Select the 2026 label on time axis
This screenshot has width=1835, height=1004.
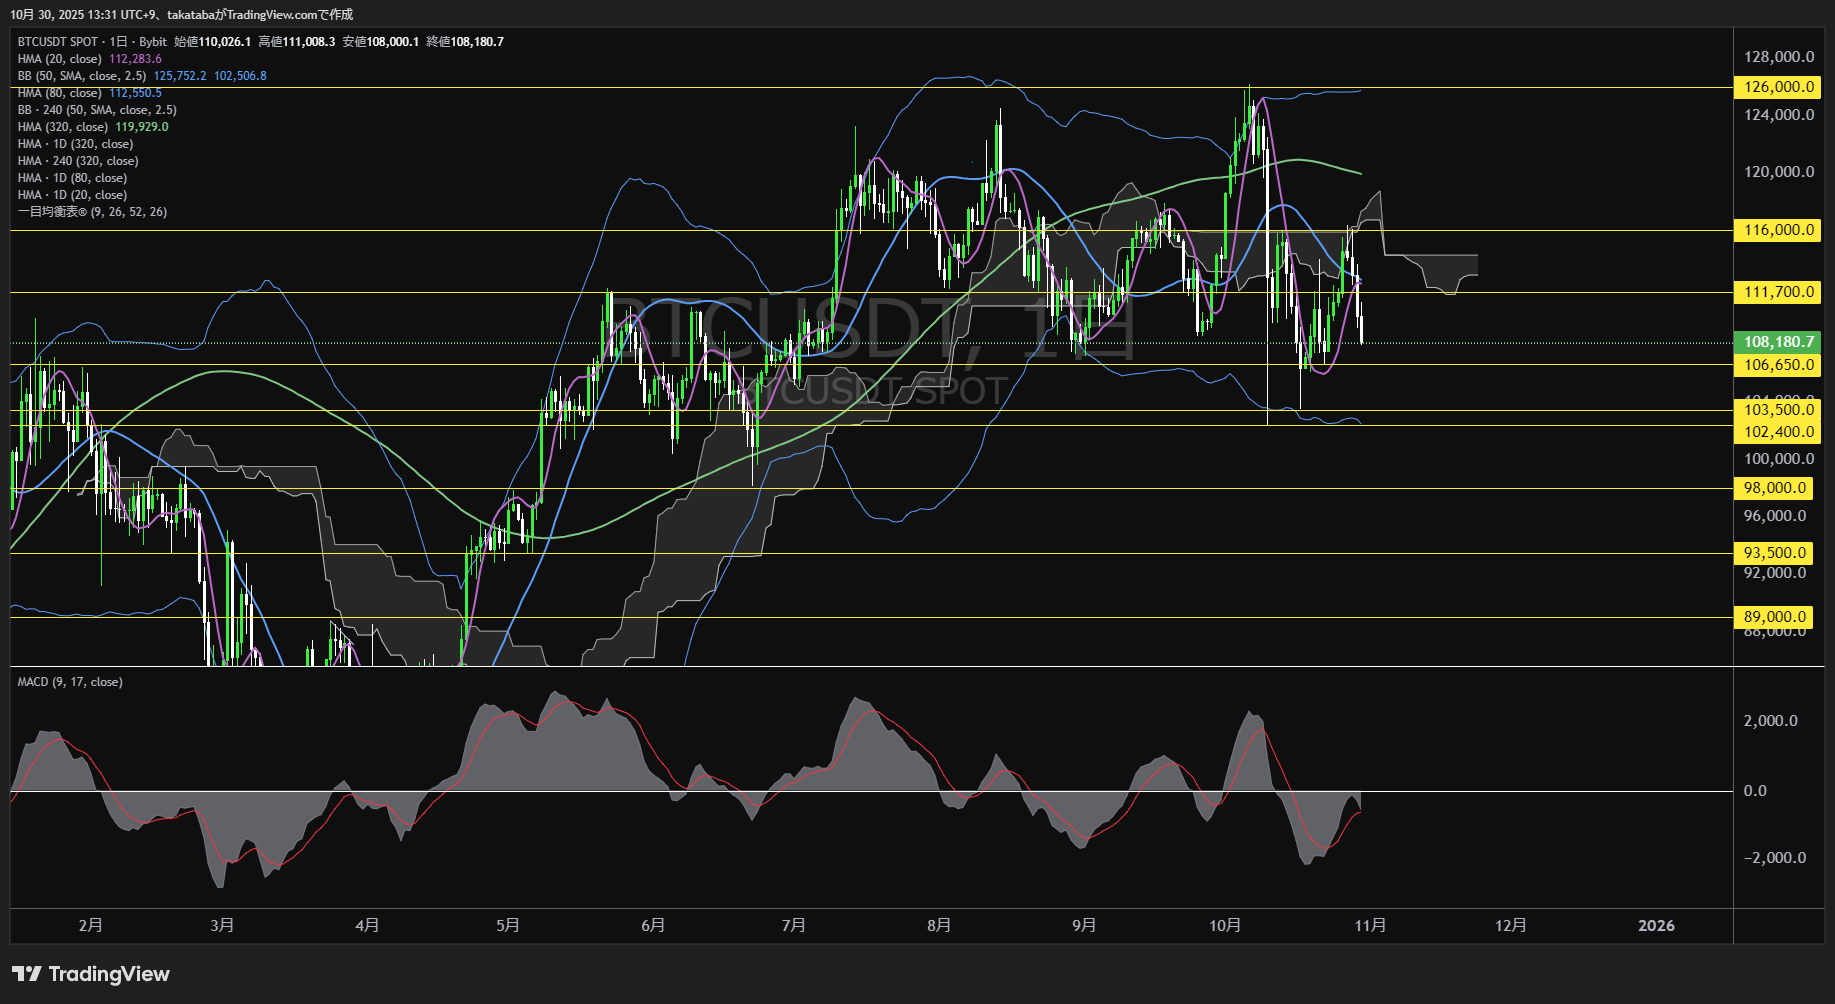[x=1656, y=925]
